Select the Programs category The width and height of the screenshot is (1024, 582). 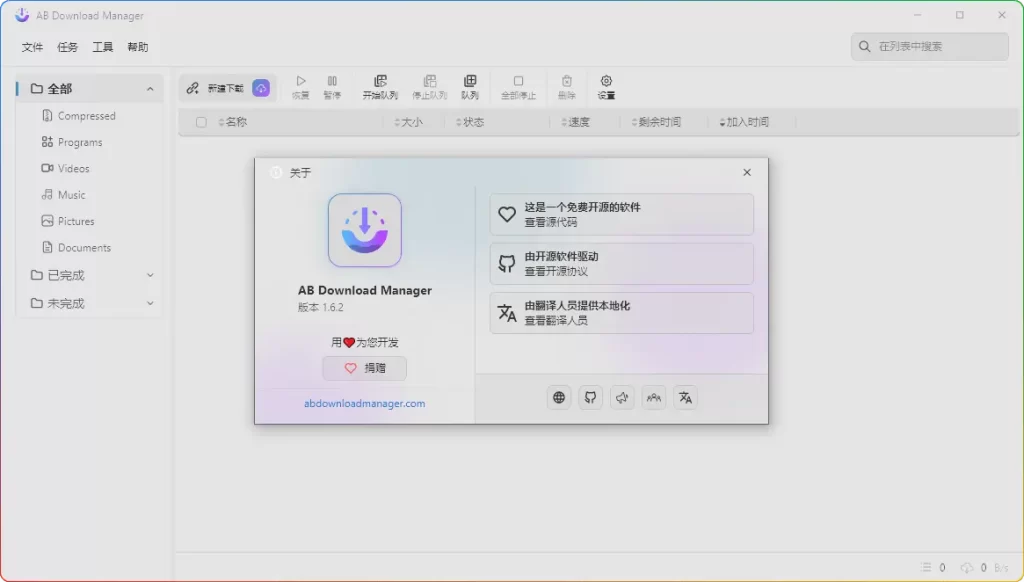click(88, 142)
